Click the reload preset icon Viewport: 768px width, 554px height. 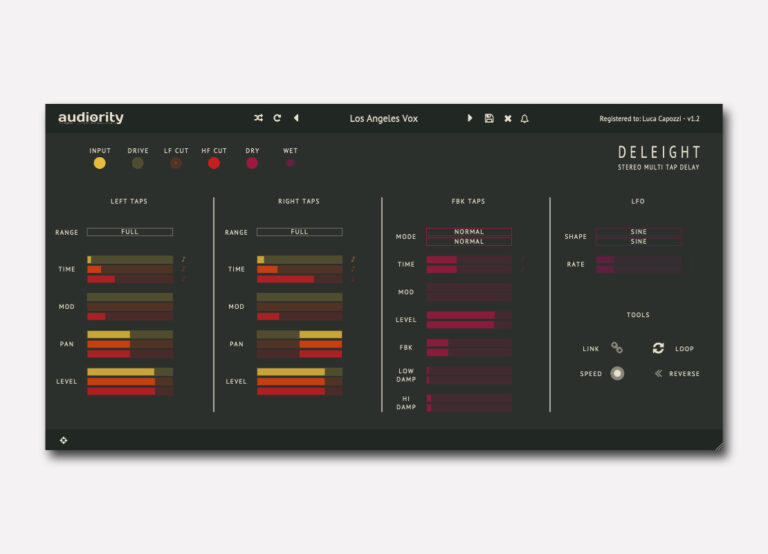(277, 118)
